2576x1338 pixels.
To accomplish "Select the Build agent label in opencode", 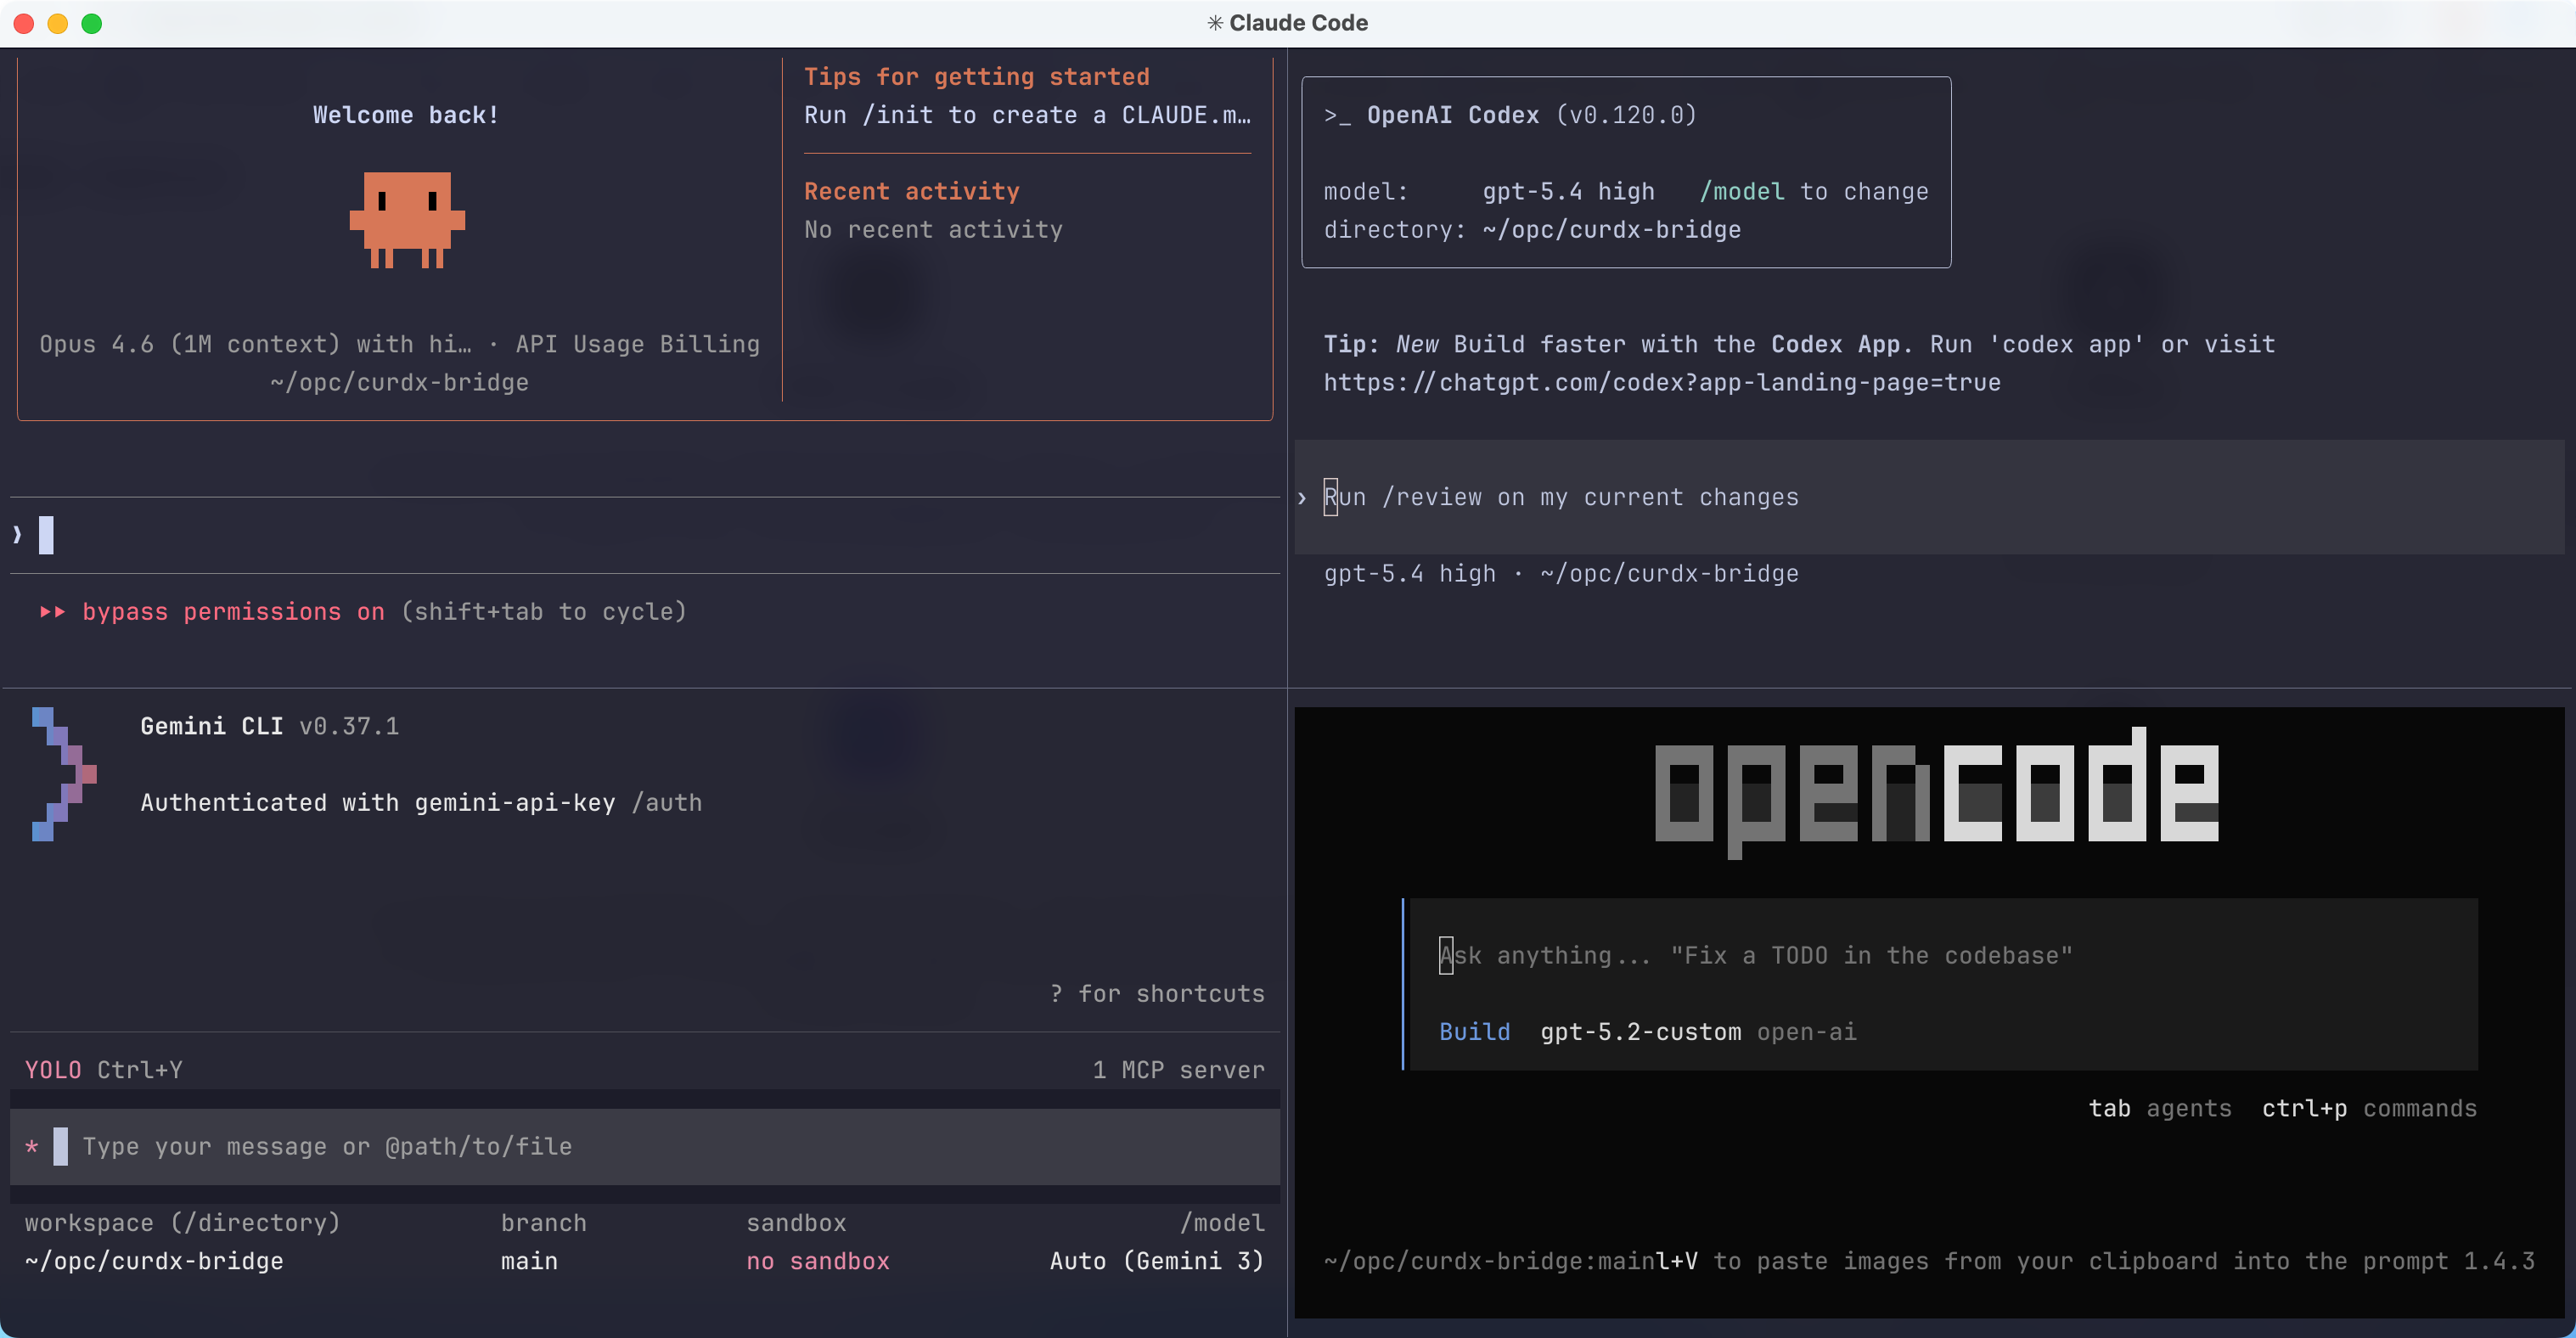I will pos(1474,1032).
